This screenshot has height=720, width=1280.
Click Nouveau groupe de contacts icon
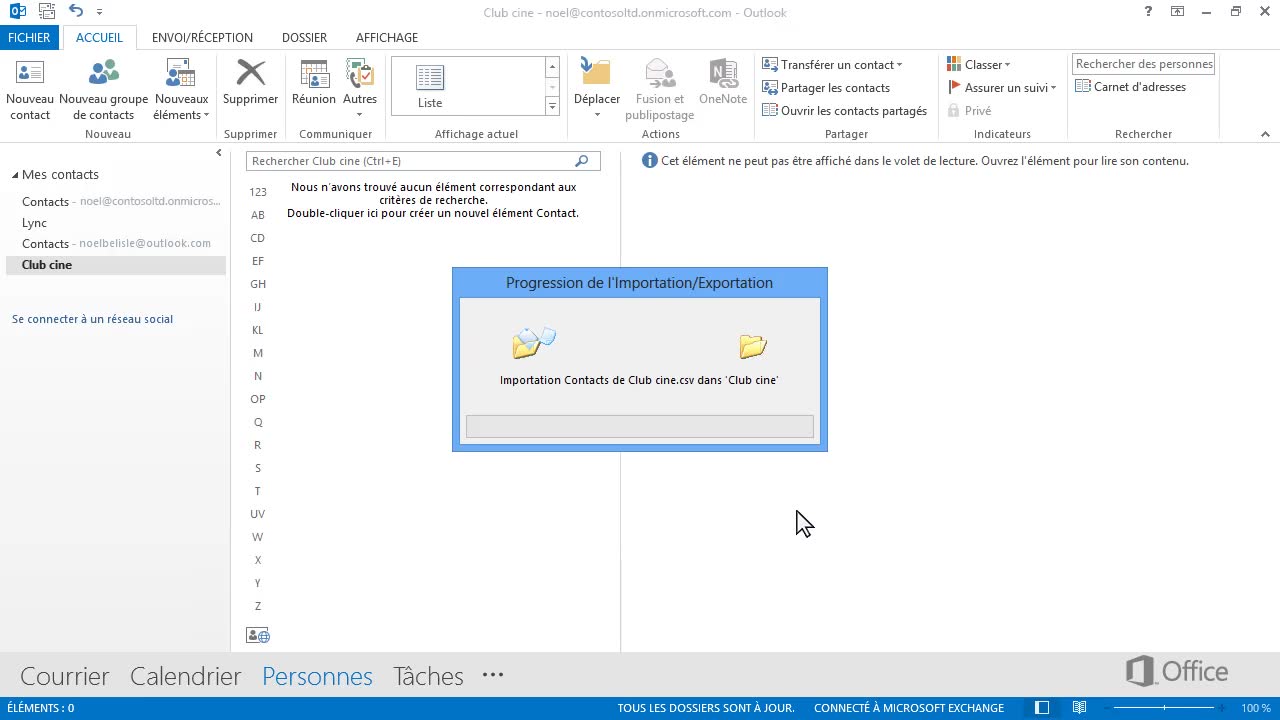pos(103,74)
